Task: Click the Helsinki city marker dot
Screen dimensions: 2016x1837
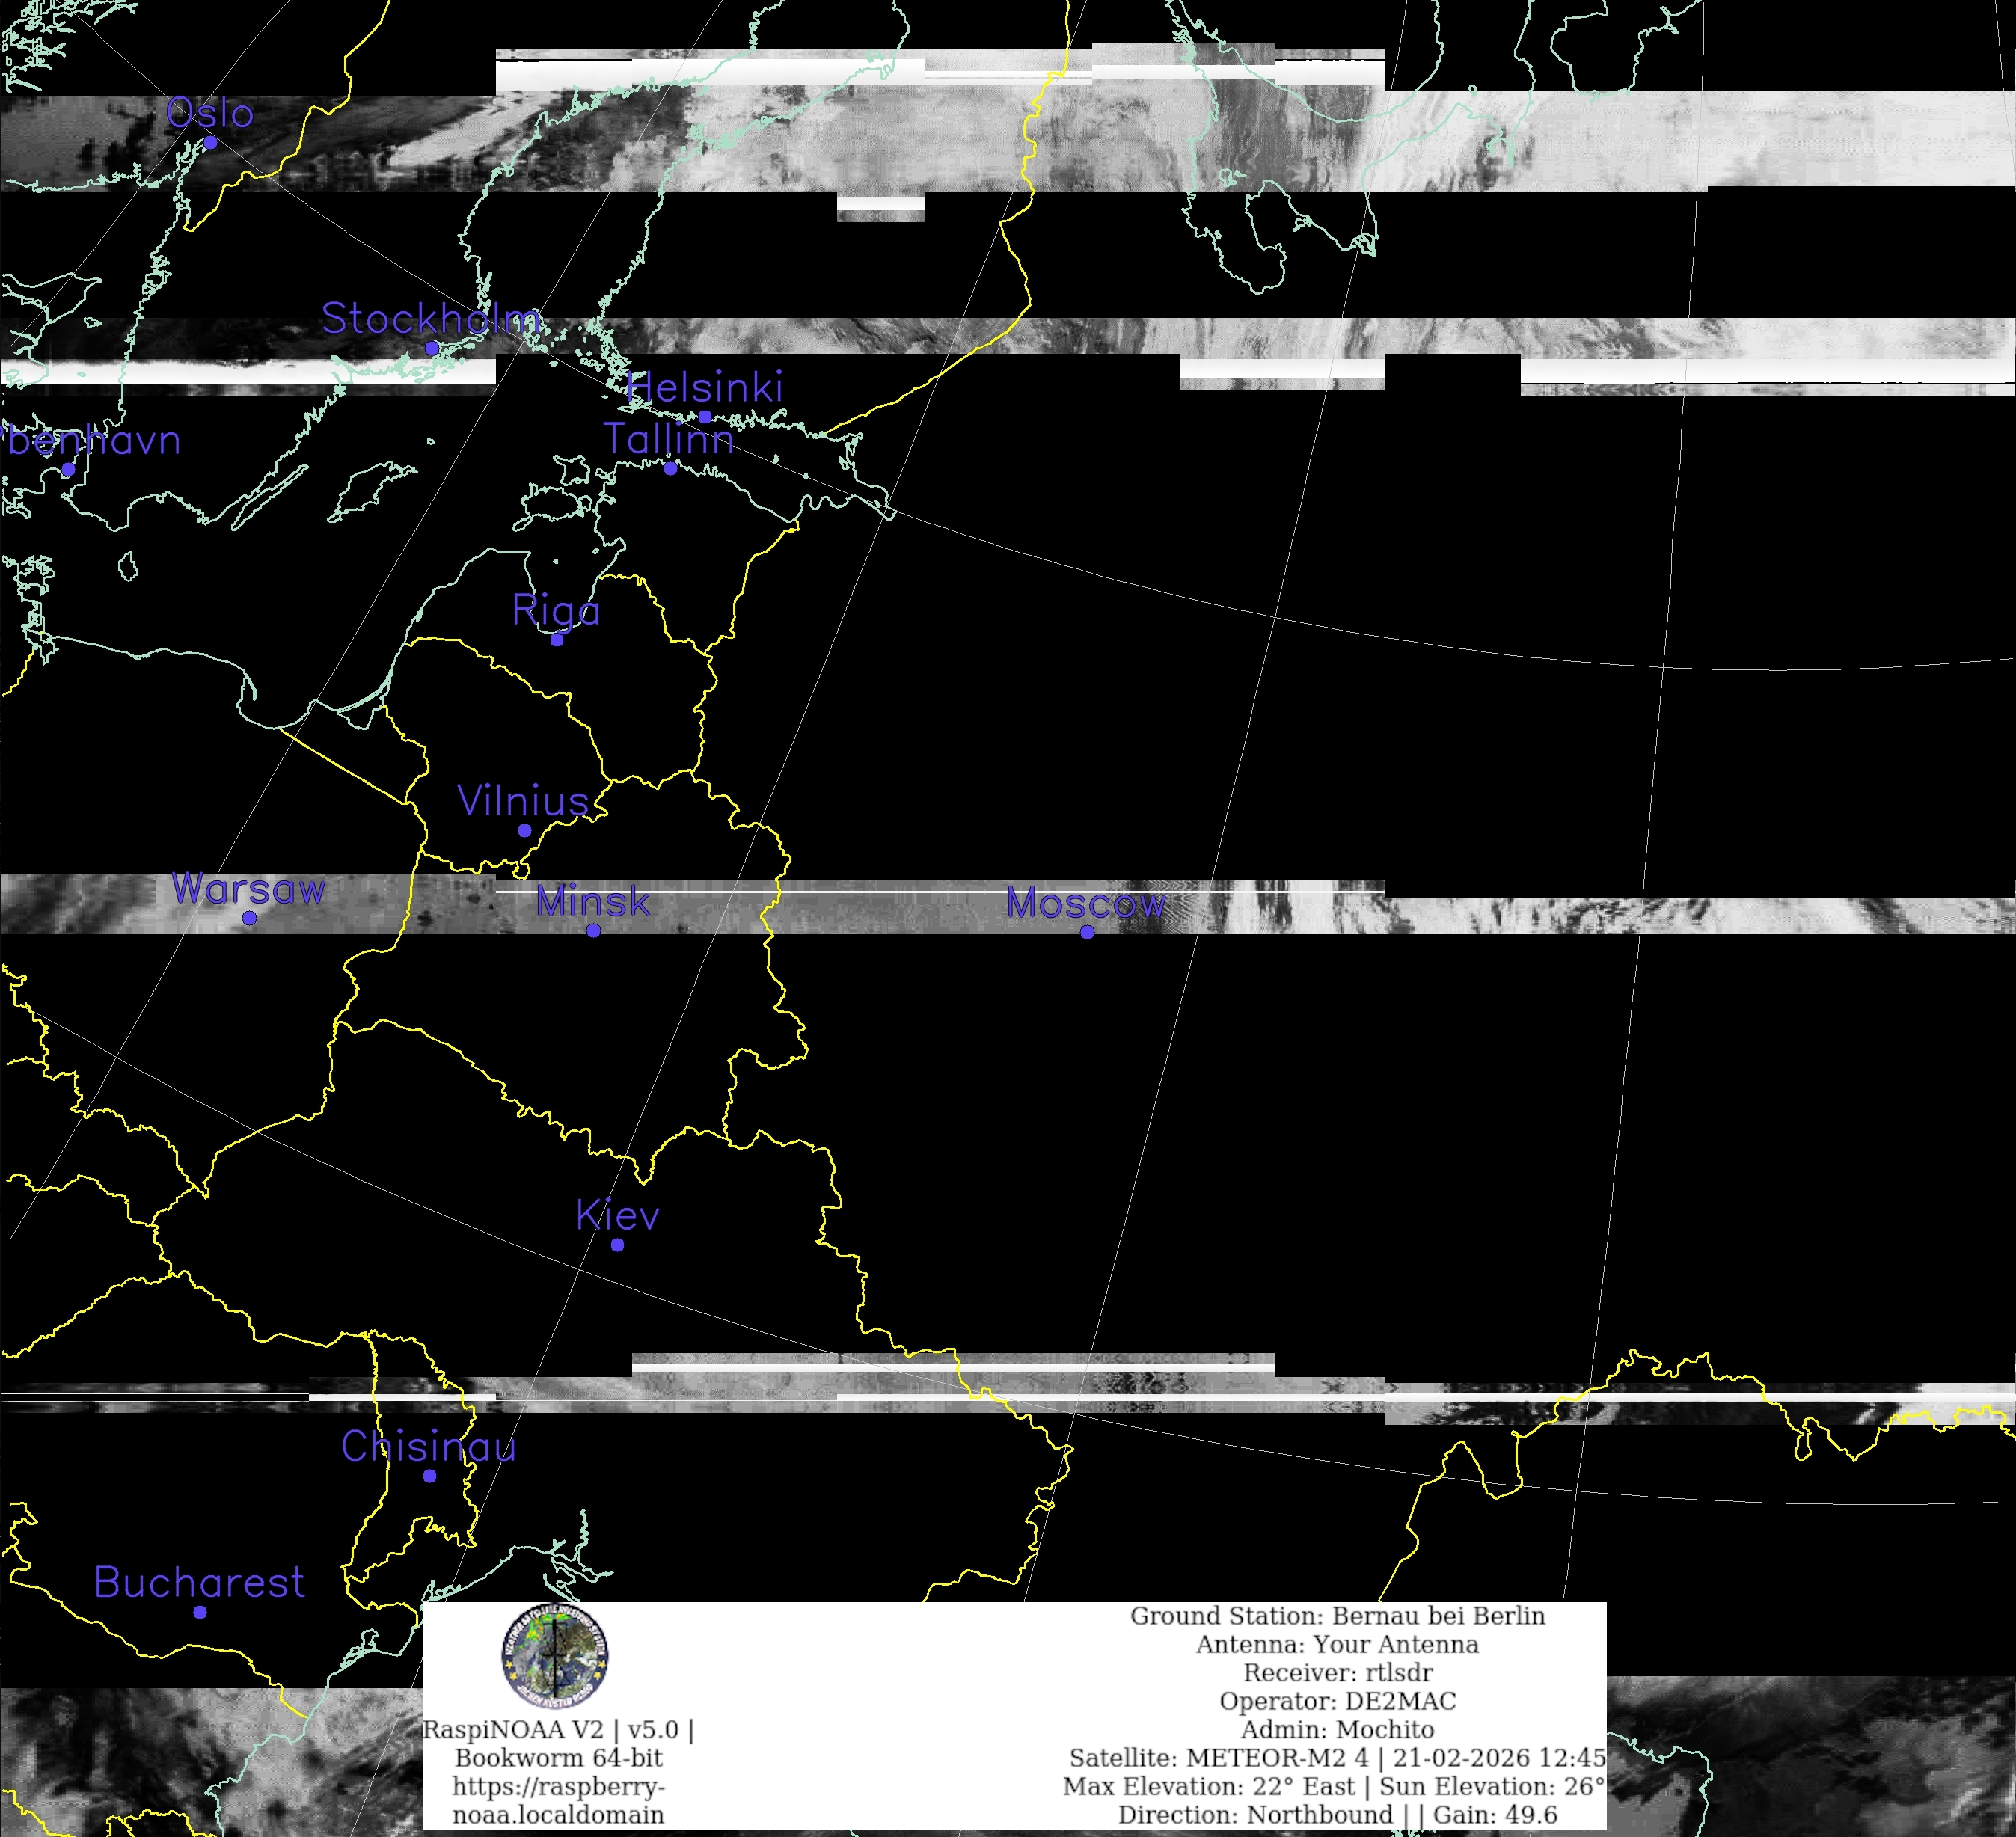Action: pyautogui.click(x=705, y=417)
